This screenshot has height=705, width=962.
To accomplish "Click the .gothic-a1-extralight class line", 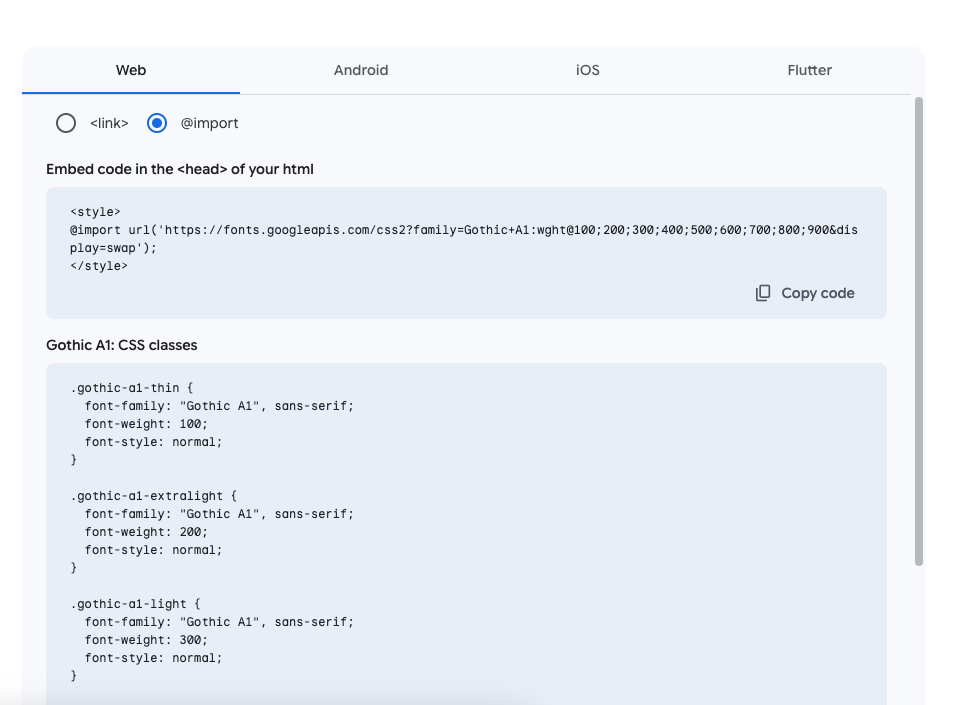I will point(153,496).
